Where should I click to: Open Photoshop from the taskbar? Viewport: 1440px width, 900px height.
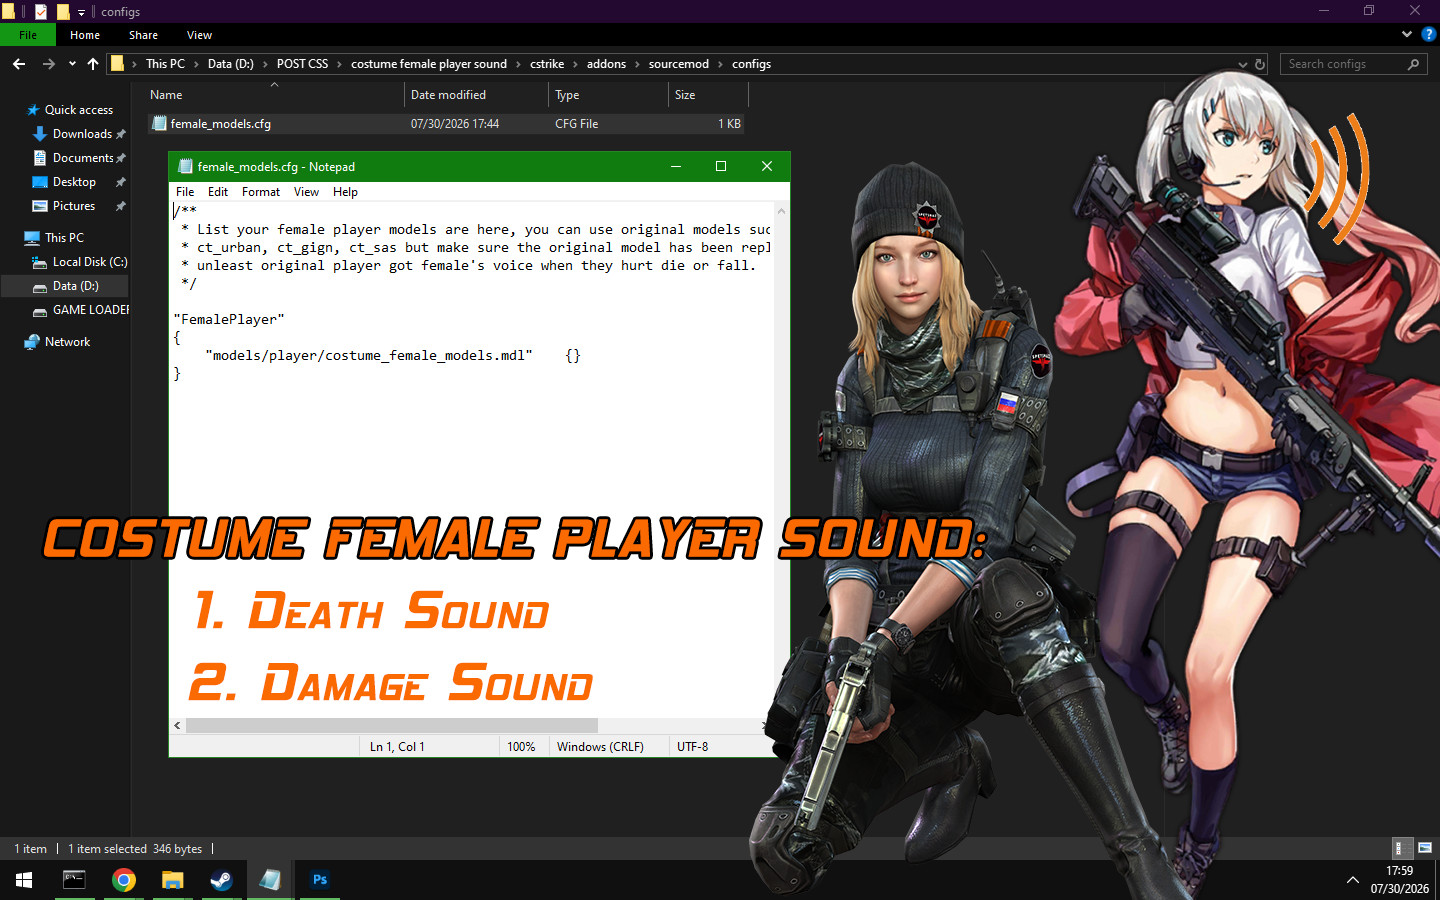(320, 880)
